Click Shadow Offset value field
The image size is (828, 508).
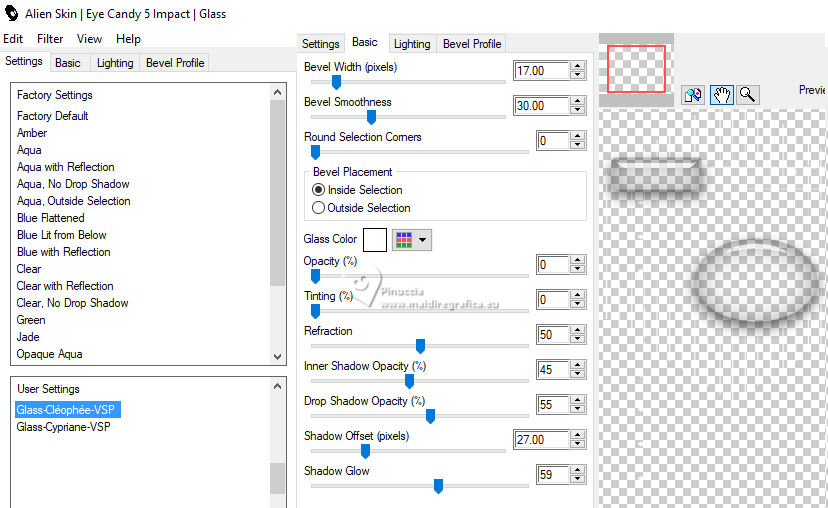(x=541, y=439)
